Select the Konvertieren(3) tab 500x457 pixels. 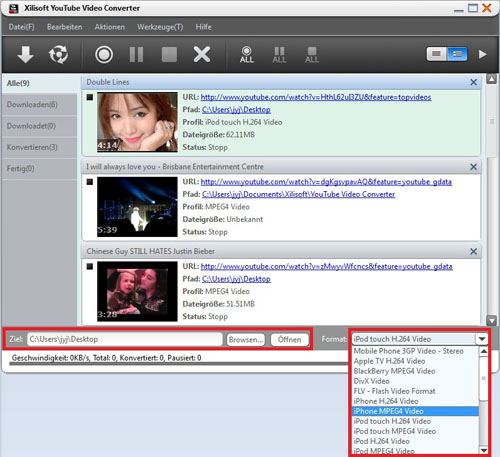point(39,147)
